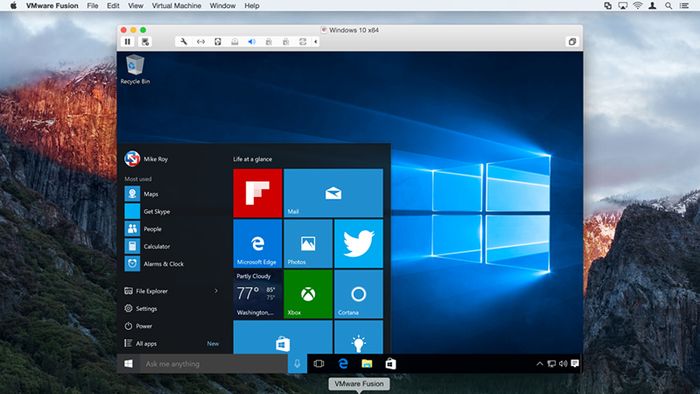Open Task View on the taskbar
This screenshot has width=700, height=394.
[x=319, y=364]
